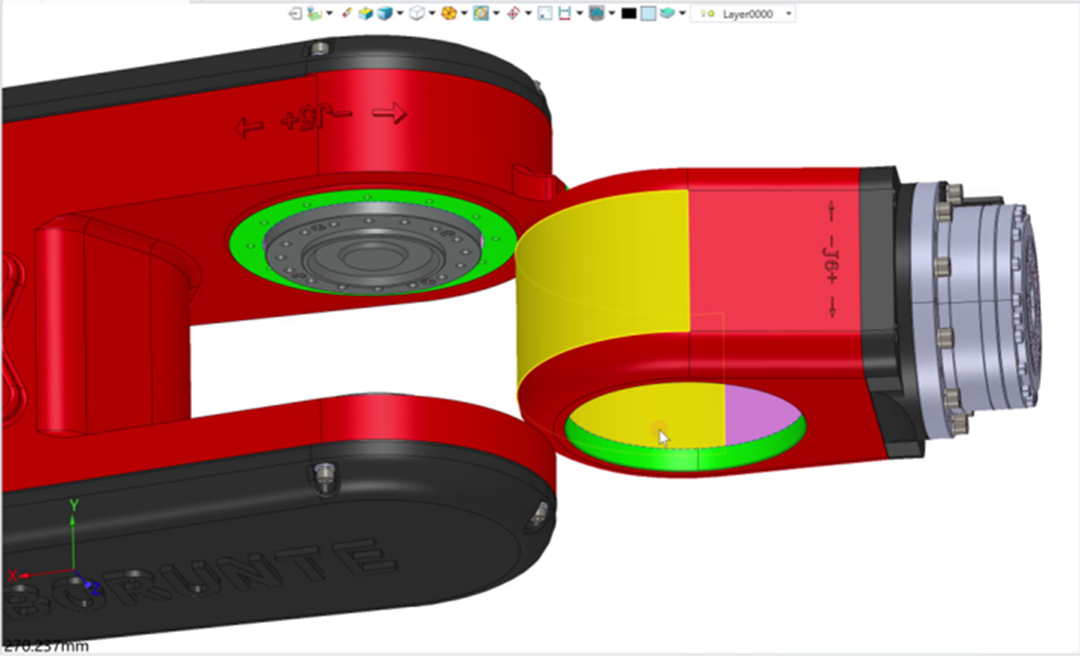This screenshot has width=1080, height=657.
Task: Choose the shaded blue cube display icon
Action: click(384, 14)
